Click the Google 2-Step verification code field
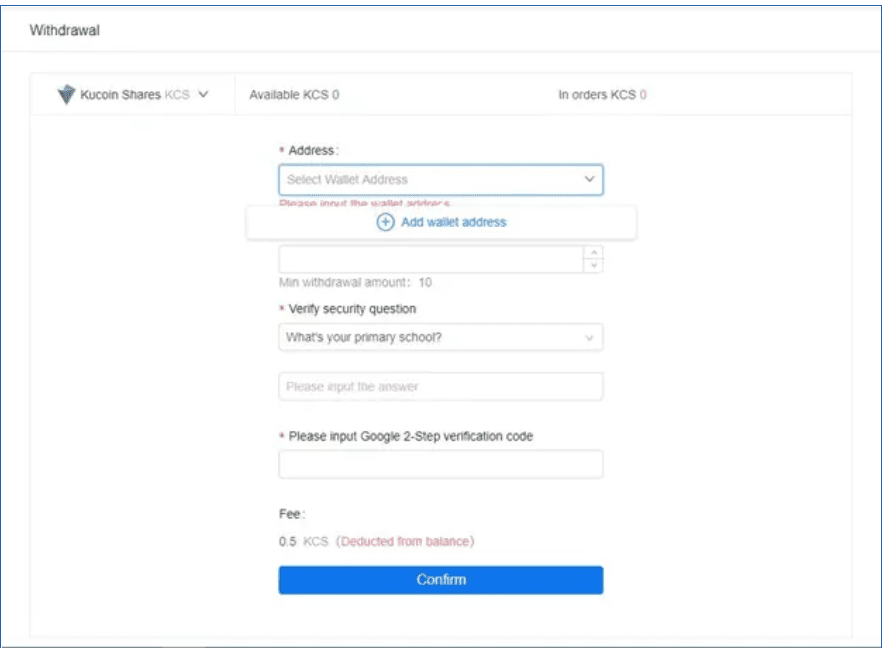This screenshot has height=648, width=882. (x=440, y=464)
